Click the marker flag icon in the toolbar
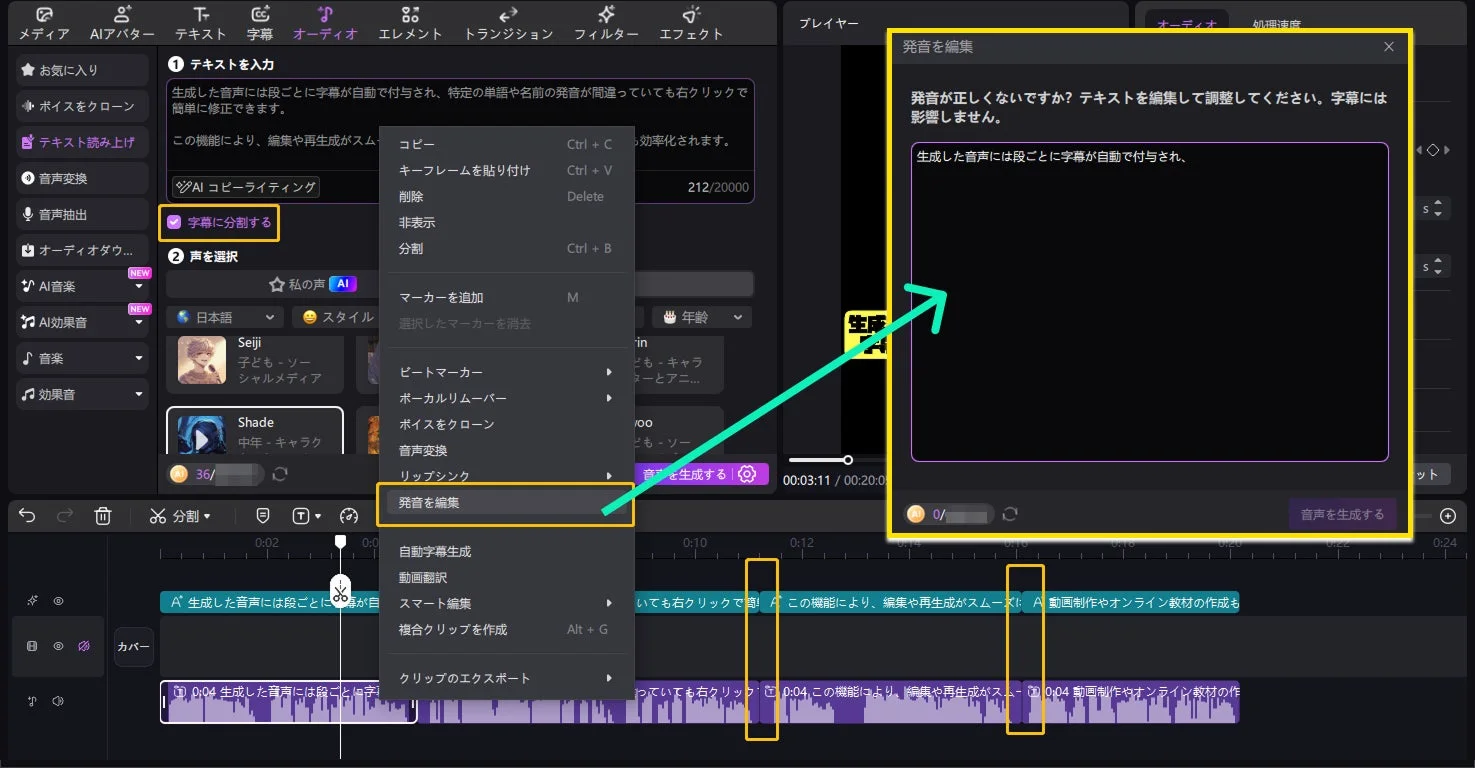The width and height of the screenshot is (1475, 768). pos(262,516)
